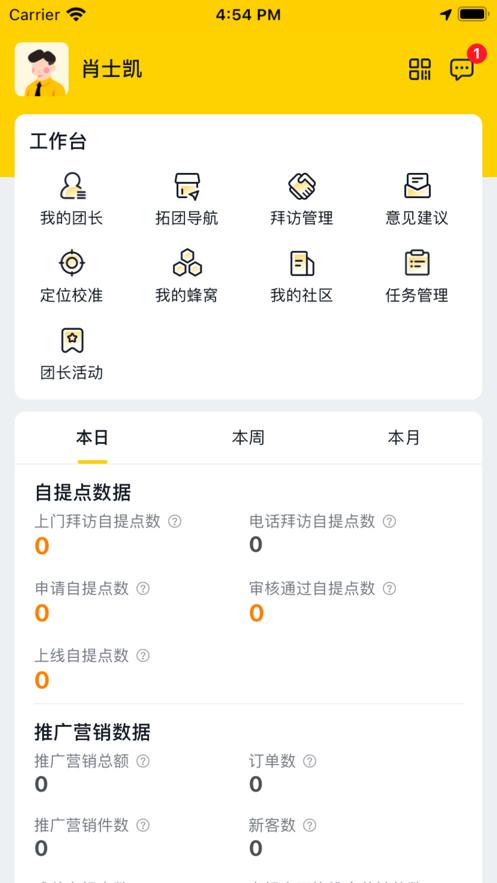Tap the username 肖士凯

point(112,69)
